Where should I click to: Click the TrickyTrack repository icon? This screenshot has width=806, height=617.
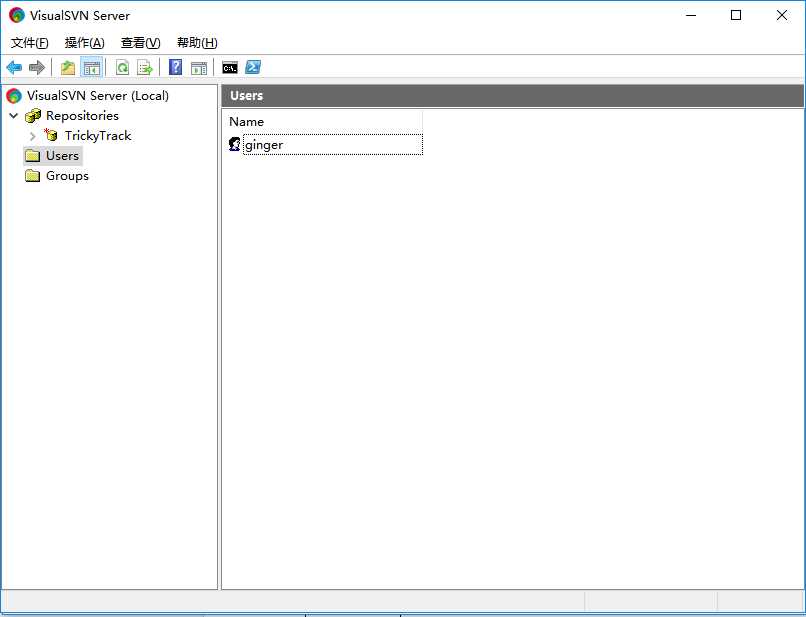coord(50,135)
